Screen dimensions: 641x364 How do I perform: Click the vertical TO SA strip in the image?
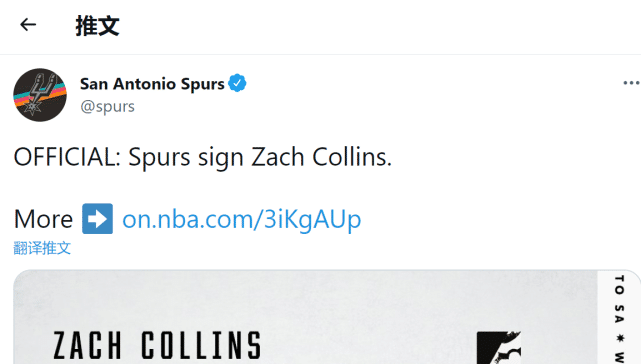(x=619, y=318)
